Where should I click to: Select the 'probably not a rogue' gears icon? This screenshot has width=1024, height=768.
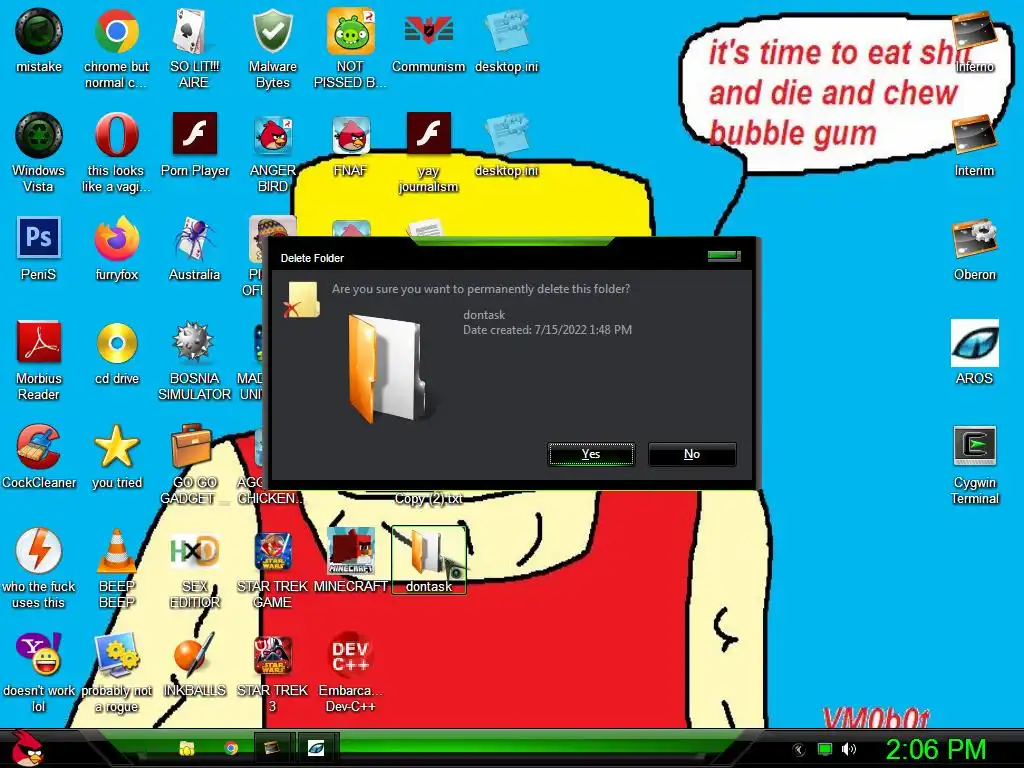pos(117,673)
